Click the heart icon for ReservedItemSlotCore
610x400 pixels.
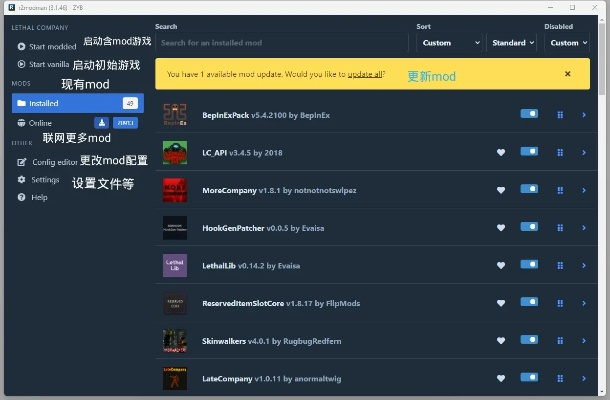(x=501, y=303)
